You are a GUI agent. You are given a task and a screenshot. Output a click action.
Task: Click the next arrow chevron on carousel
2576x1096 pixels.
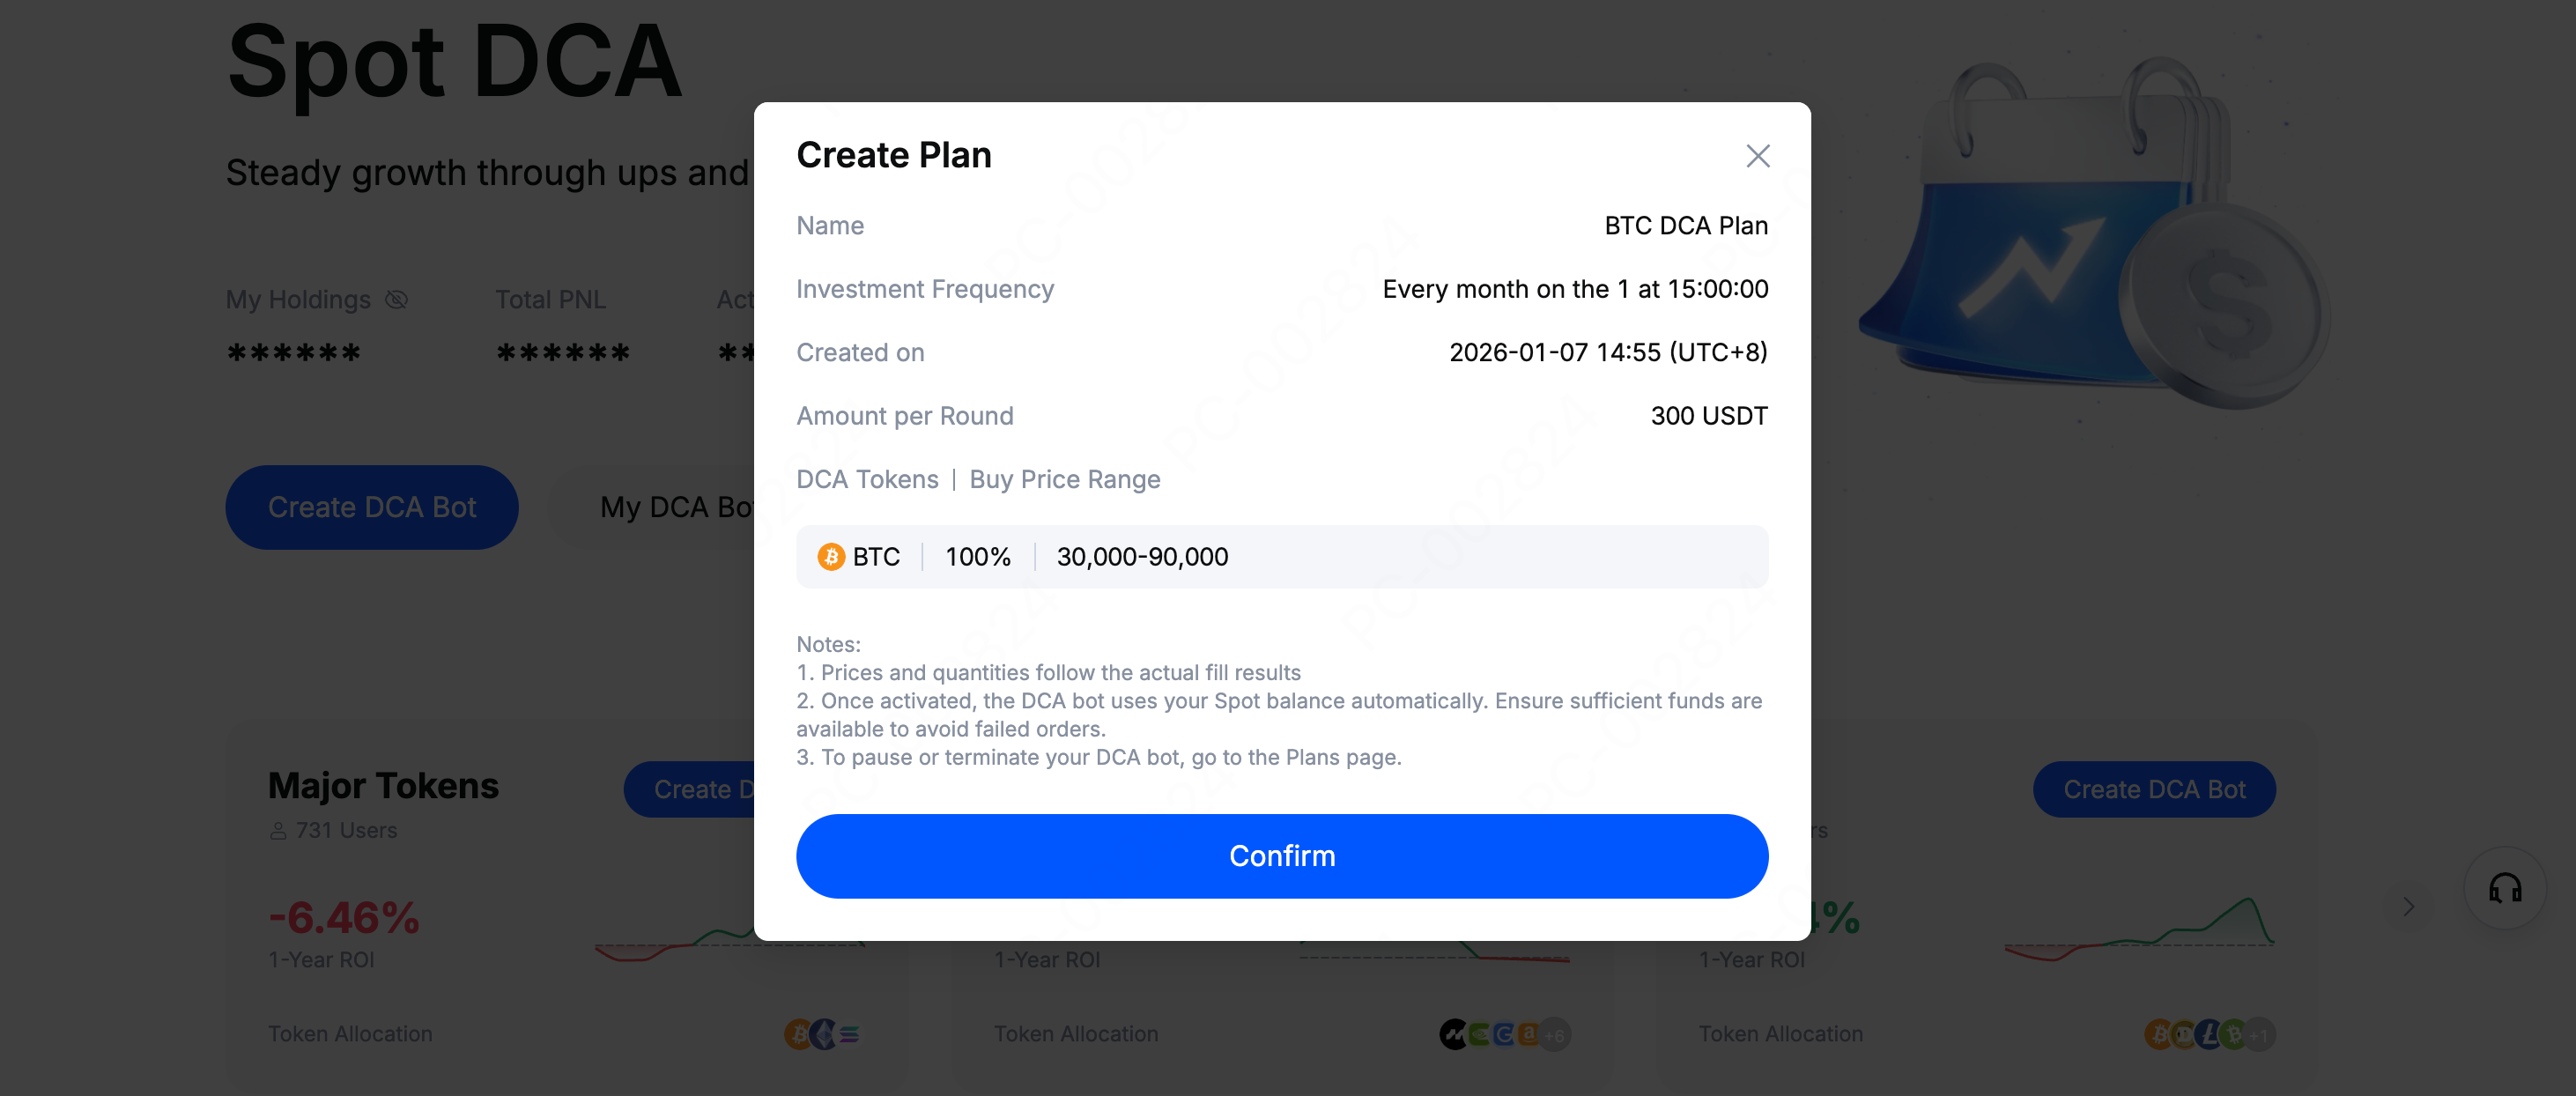click(x=2408, y=907)
